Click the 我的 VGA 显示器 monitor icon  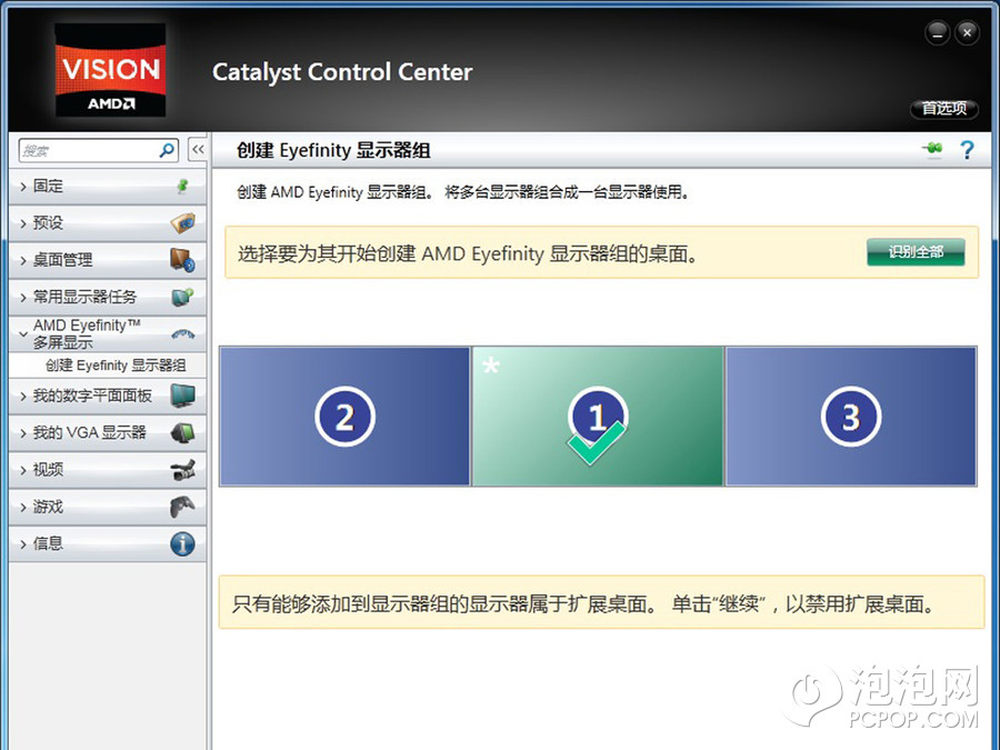coord(183,433)
